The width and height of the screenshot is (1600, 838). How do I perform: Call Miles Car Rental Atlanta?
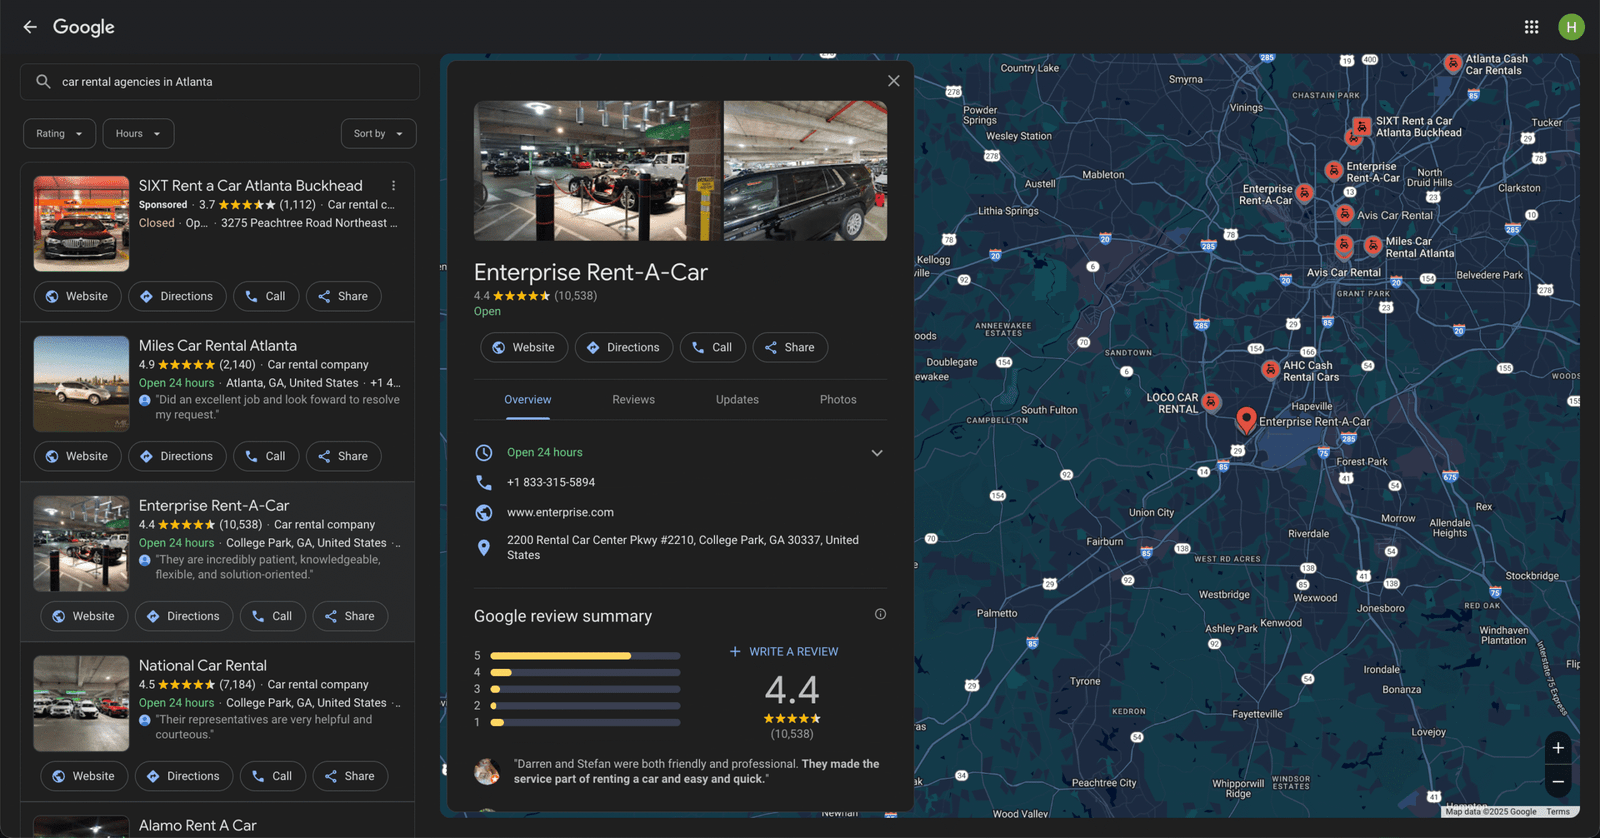click(x=266, y=456)
